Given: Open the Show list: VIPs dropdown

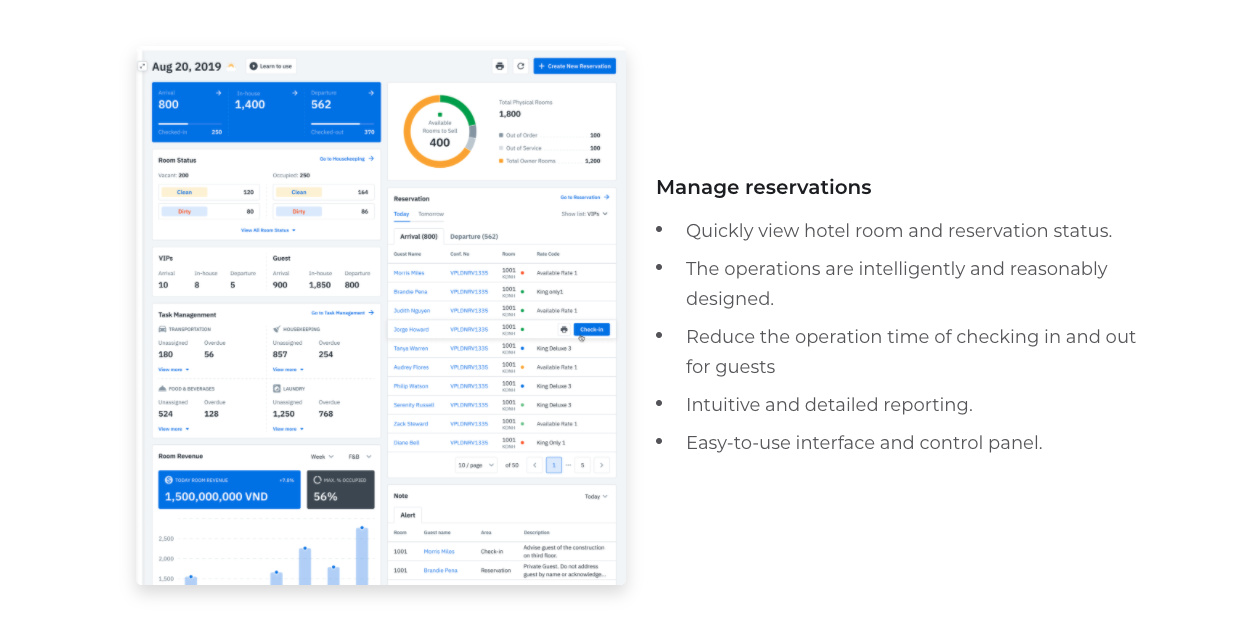Looking at the screenshot, I should point(585,214).
